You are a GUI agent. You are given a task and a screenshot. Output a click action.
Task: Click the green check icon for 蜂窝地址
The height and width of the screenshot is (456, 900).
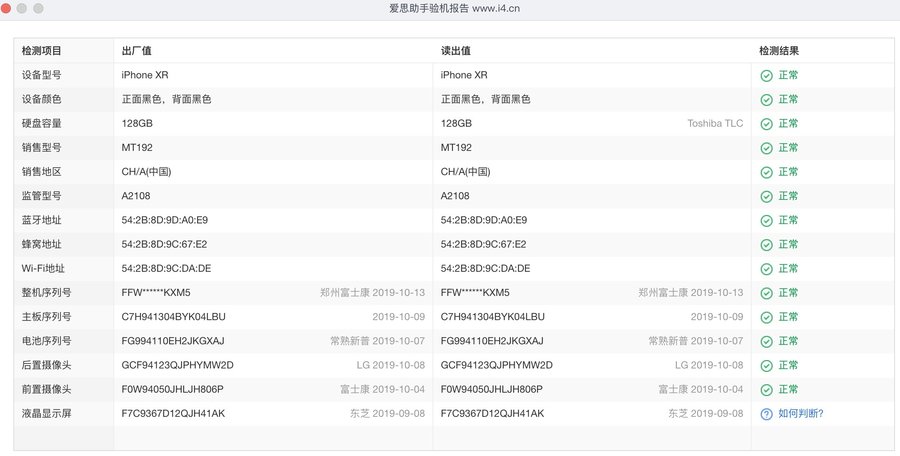(766, 245)
